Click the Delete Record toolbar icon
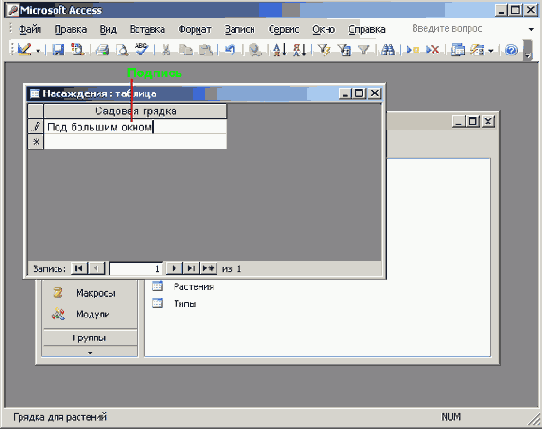Screen dimensions: 542x429 (432, 50)
